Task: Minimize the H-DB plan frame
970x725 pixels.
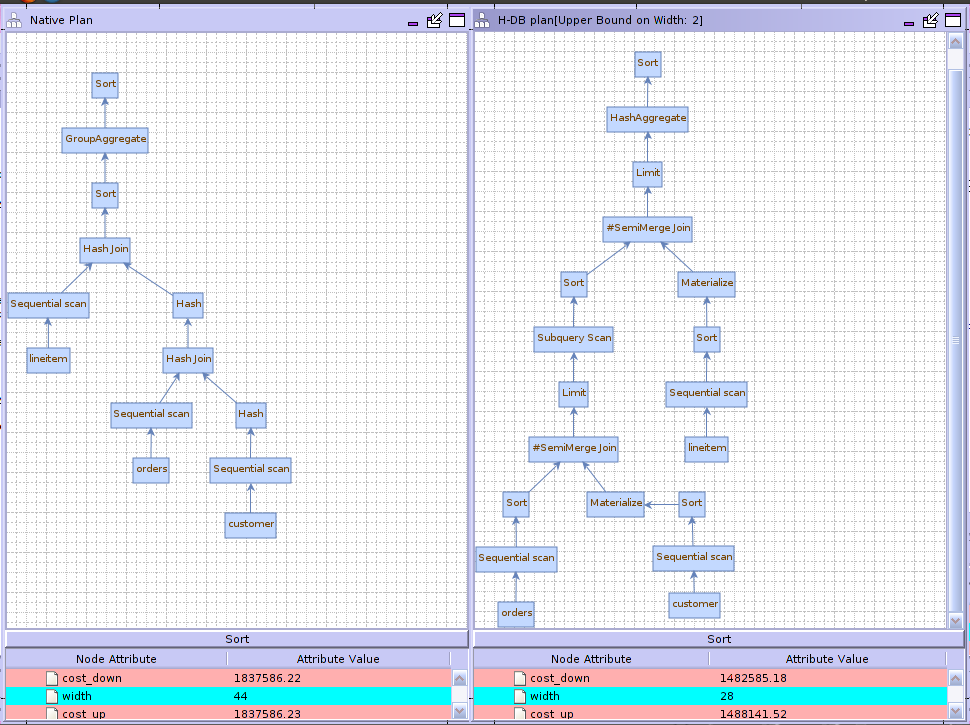Action: tap(909, 24)
